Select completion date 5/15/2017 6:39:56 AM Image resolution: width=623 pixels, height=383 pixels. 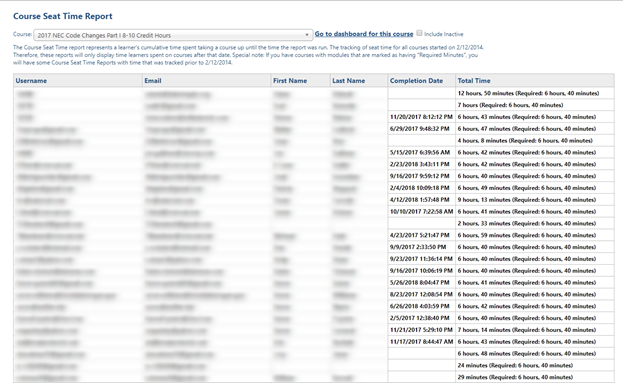tap(421, 153)
